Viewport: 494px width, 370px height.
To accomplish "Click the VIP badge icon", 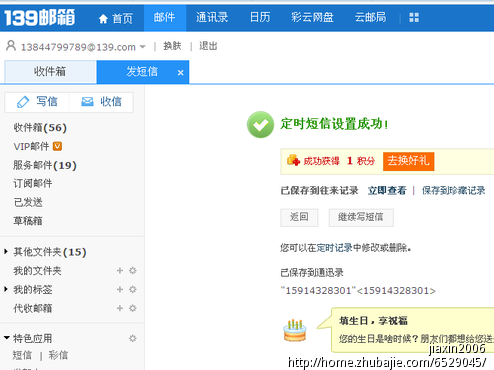I will click(57, 146).
